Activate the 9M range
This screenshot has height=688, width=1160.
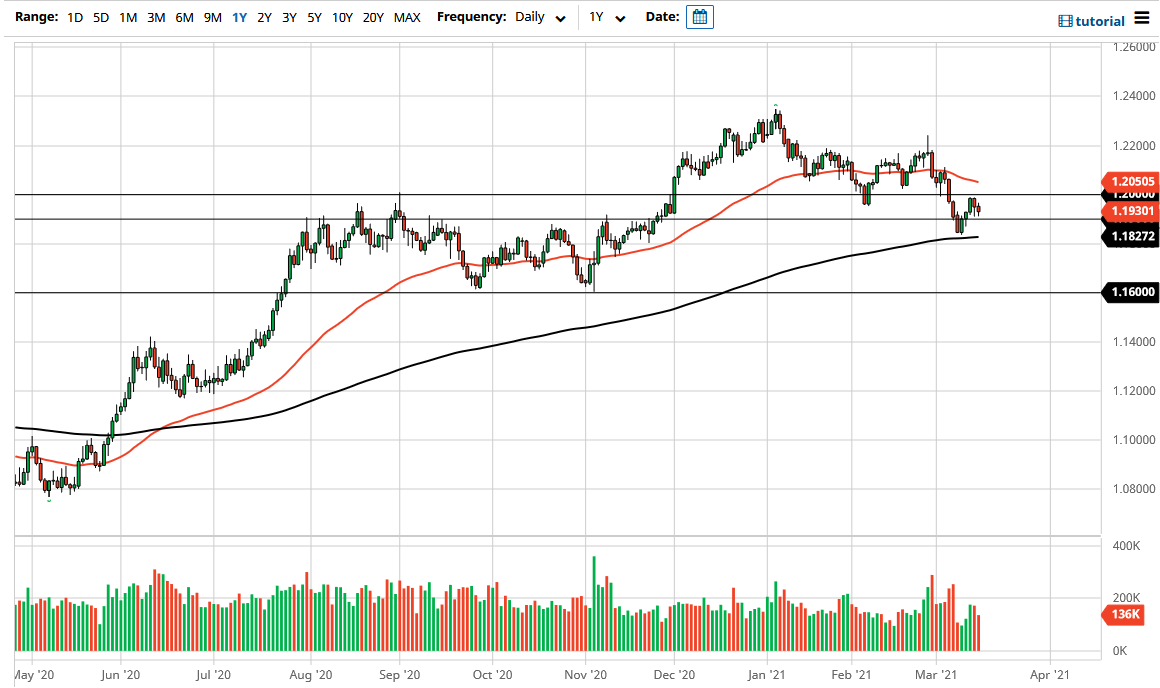[211, 17]
